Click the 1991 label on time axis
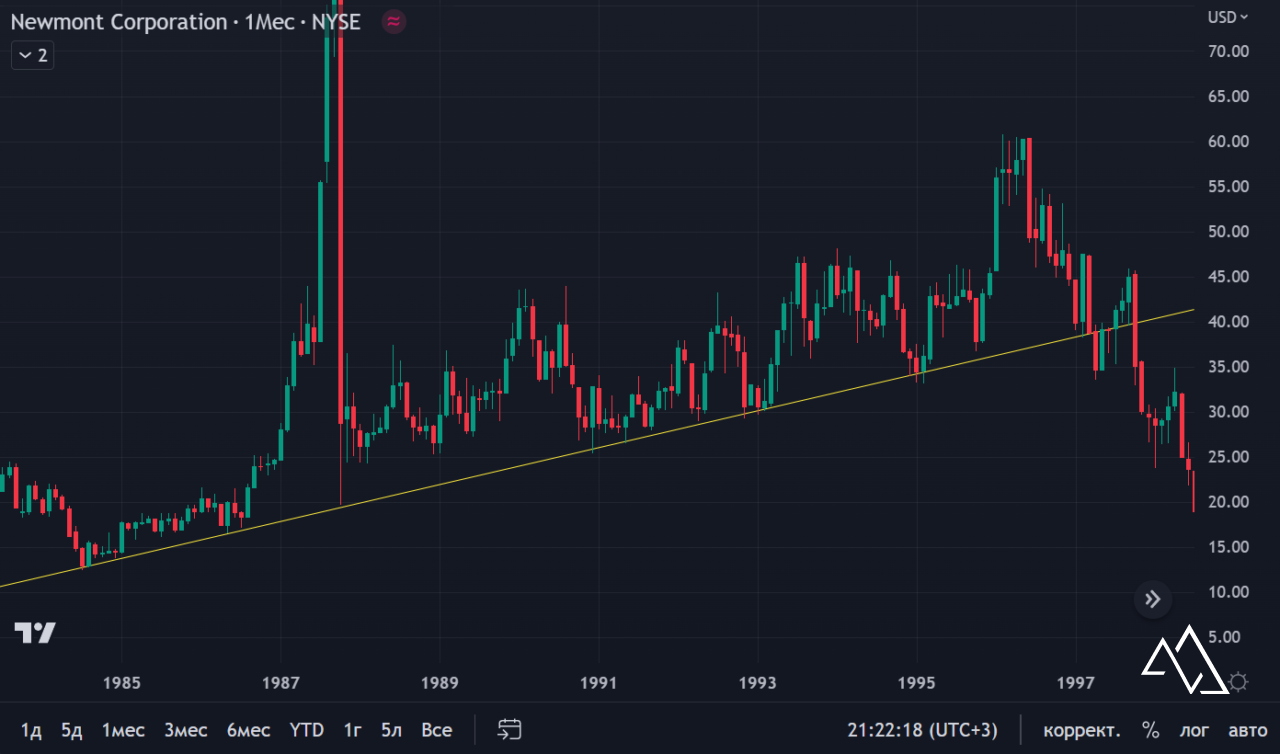This screenshot has height=754, width=1280. 598,683
